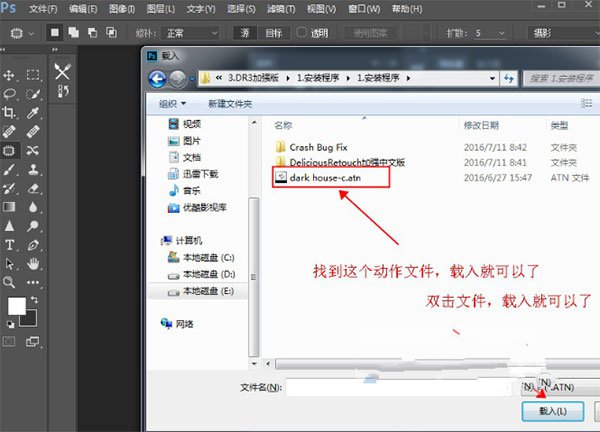This screenshot has height=432, width=600.
Task: Open the 图层(L) menu
Action: [161, 9]
